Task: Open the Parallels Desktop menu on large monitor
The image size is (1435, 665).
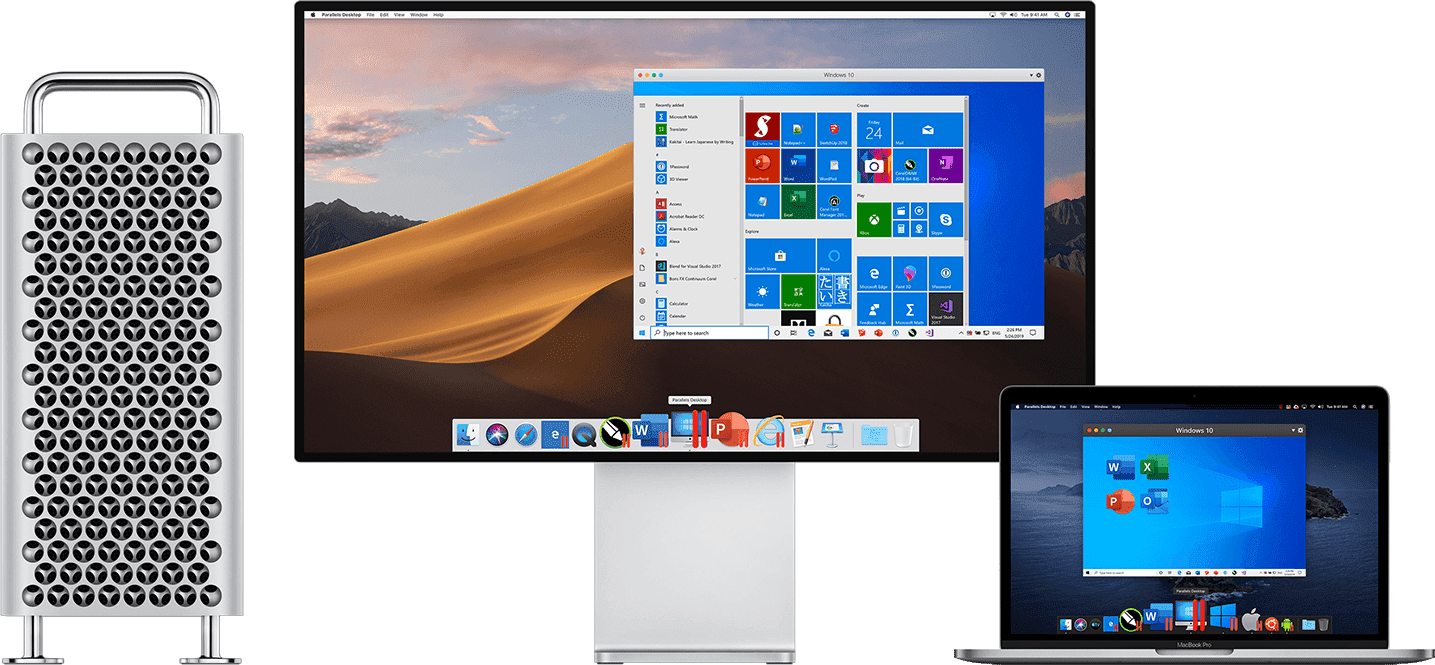Action: coord(342,15)
